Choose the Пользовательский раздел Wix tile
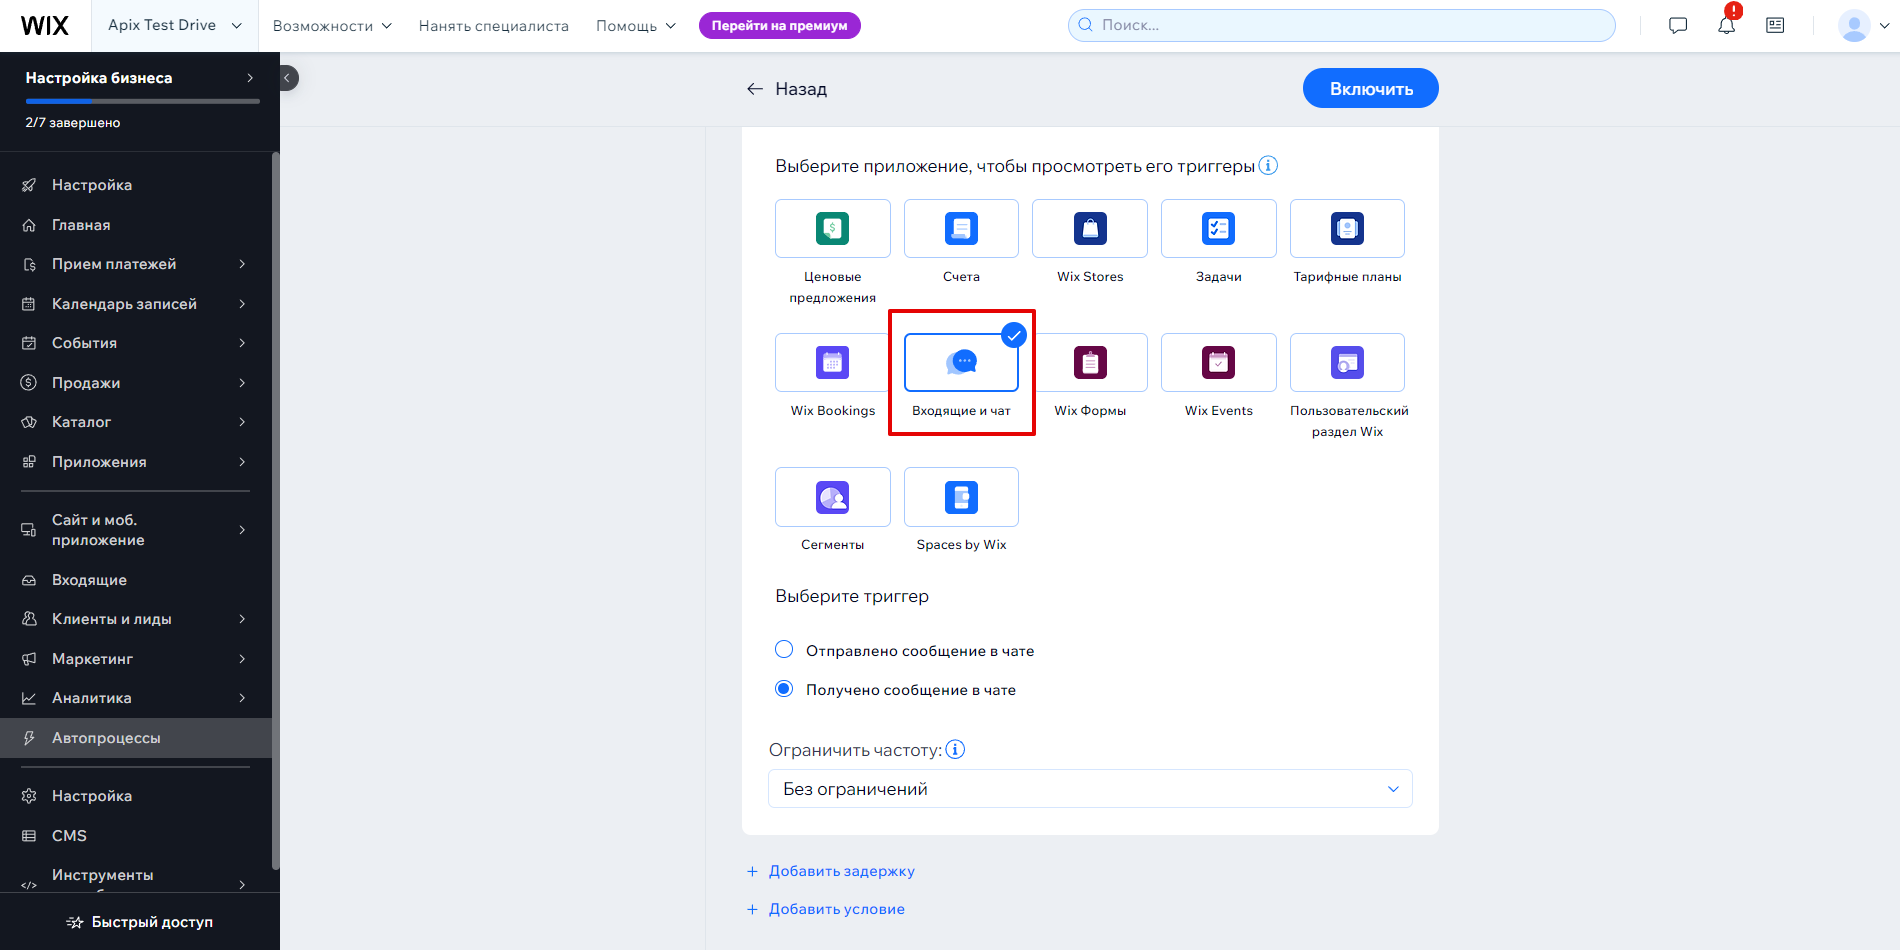The image size is (1900, 950). point(1347,363)
